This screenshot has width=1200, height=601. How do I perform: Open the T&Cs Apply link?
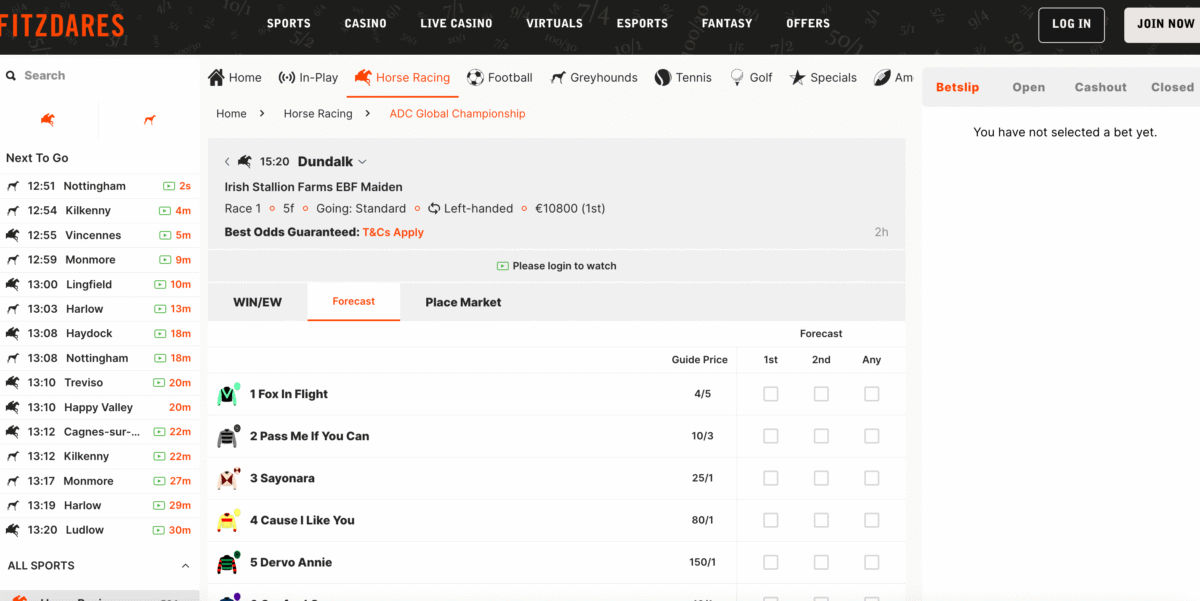[x=393, y=232]
